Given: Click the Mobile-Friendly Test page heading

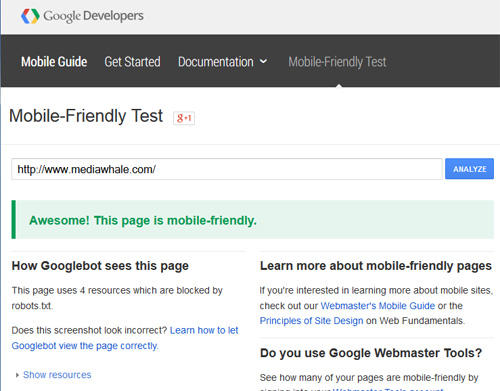Looking at the screenshot, I should [x=86, y=116].
